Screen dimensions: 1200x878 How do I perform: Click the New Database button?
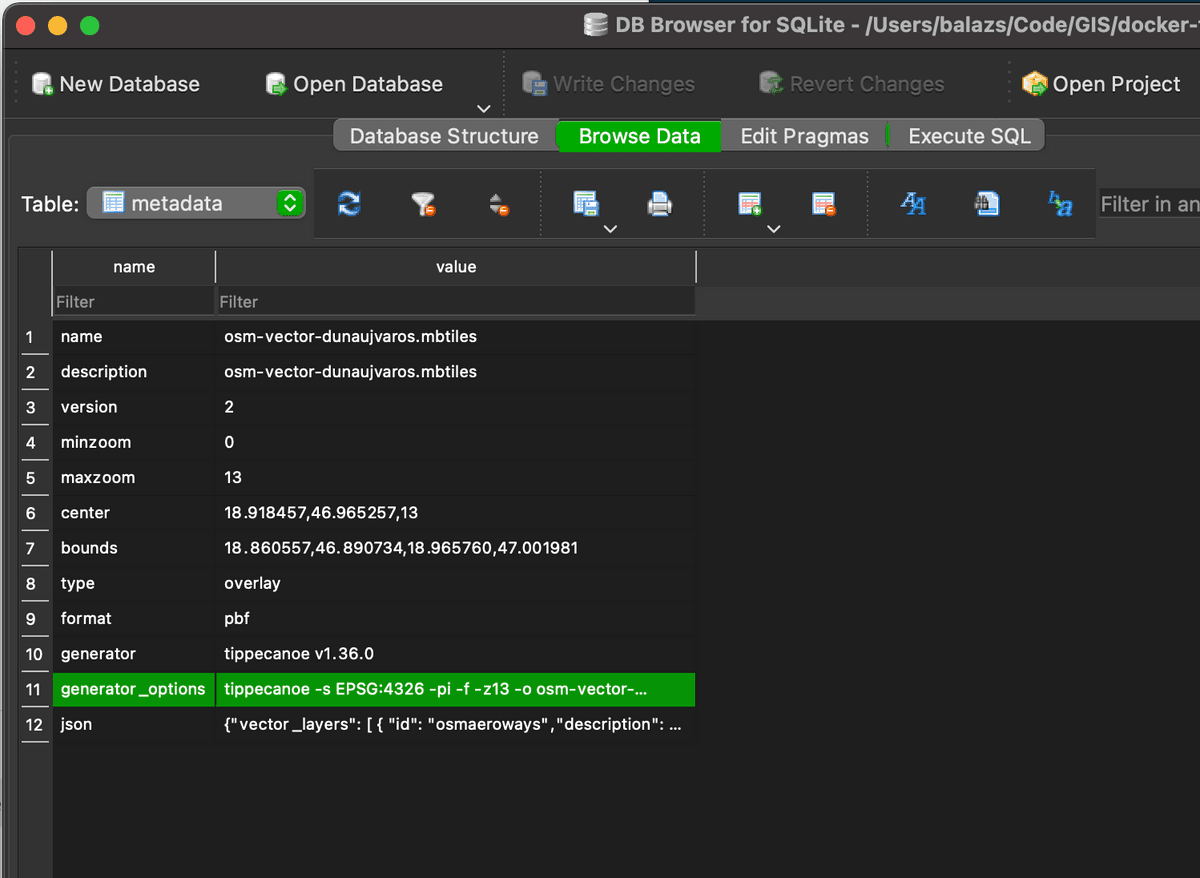(x=116, y=84)
